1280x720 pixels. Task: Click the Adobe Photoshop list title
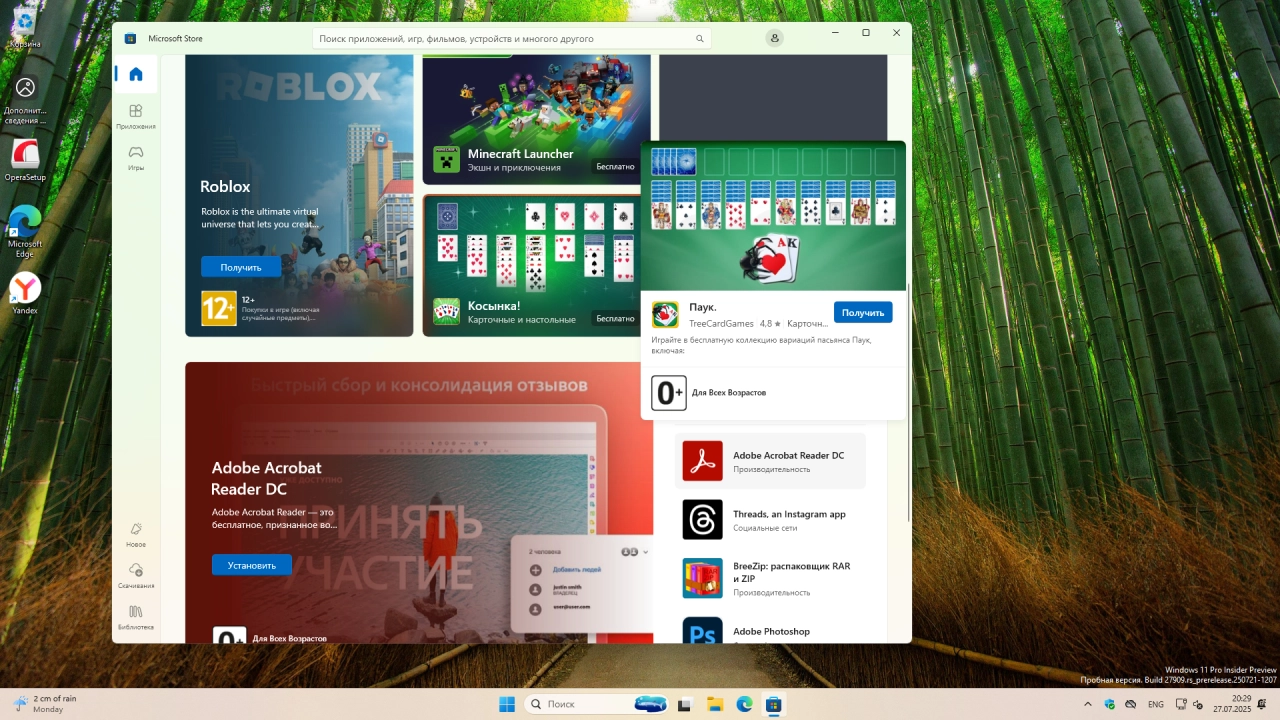point(771,631)
